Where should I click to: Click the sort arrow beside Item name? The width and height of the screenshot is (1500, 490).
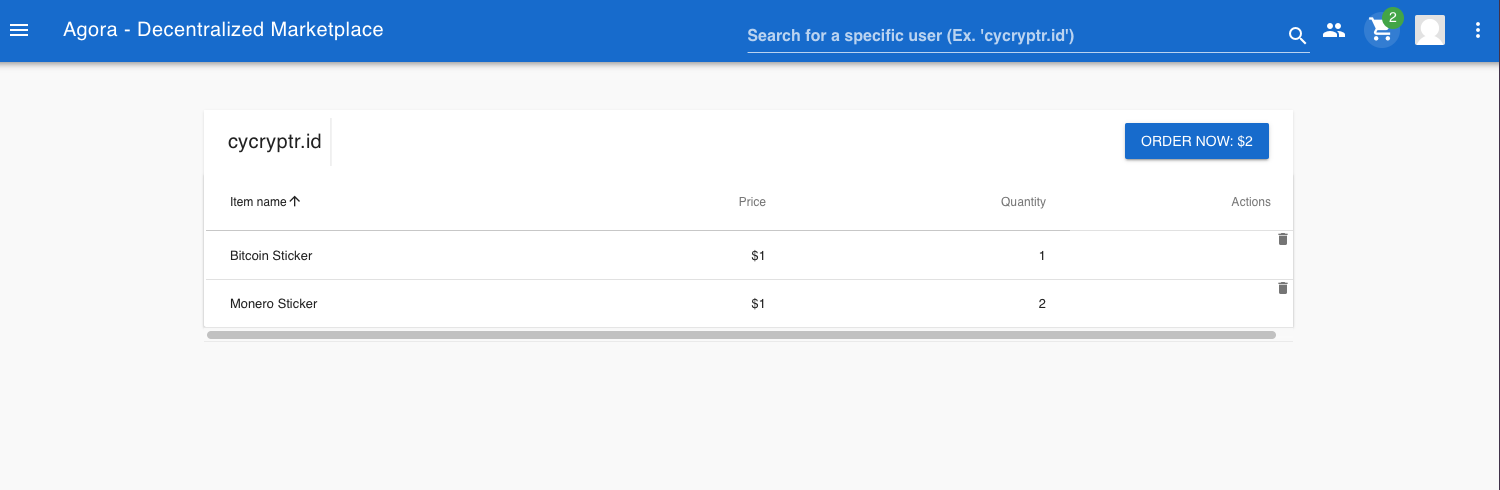point(295,201)
